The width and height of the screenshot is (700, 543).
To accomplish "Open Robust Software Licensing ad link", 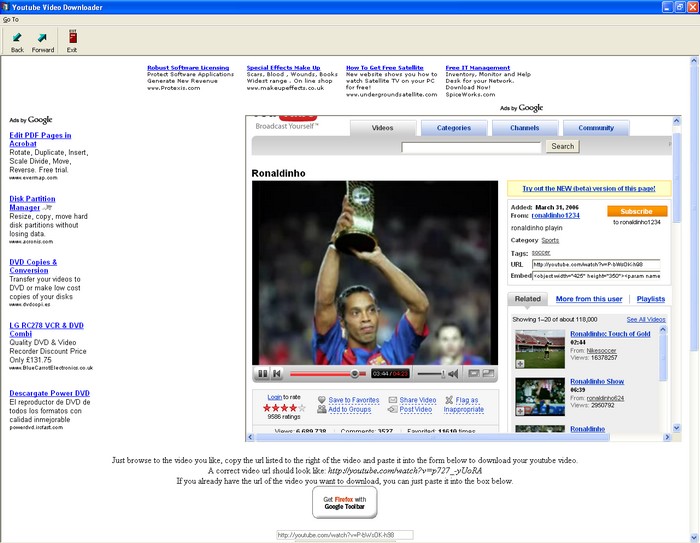I will (188, 68).
